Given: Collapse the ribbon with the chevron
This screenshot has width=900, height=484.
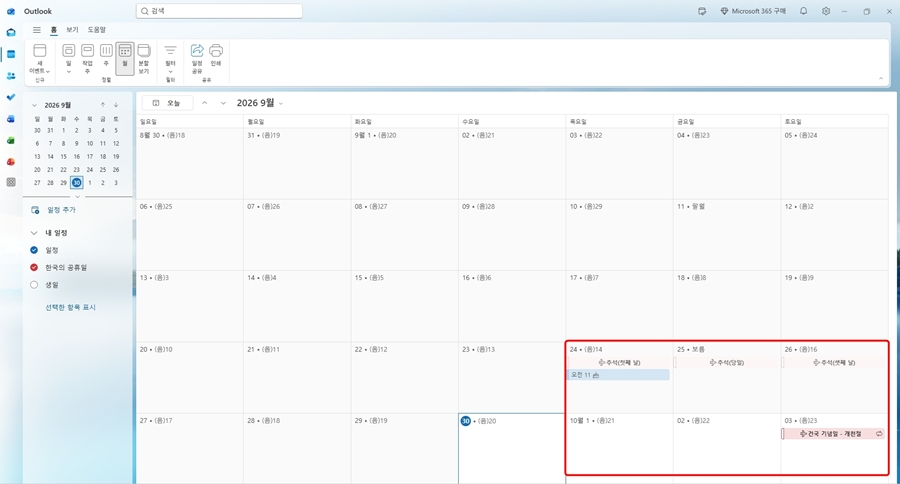Looking at the screenshot, I should (881, 79).
